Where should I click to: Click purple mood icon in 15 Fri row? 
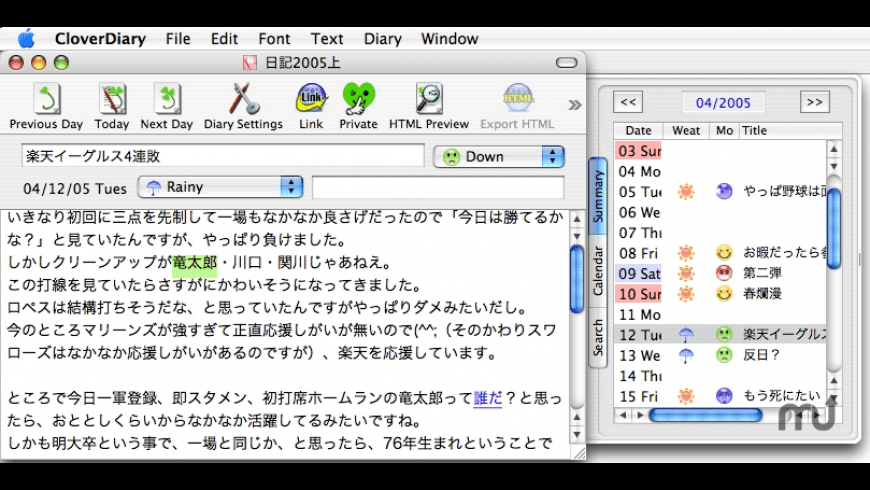[x=724, y=396]
